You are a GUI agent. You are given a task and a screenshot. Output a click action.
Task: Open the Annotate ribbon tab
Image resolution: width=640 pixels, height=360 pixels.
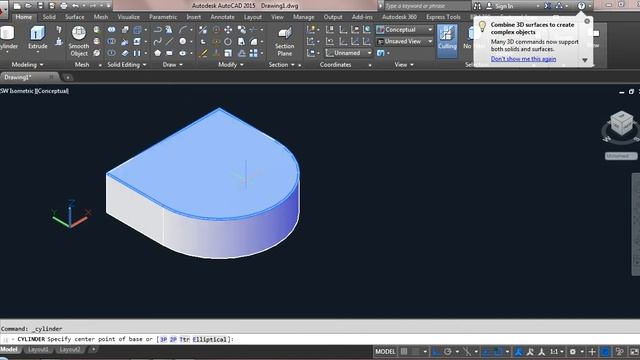222,17
